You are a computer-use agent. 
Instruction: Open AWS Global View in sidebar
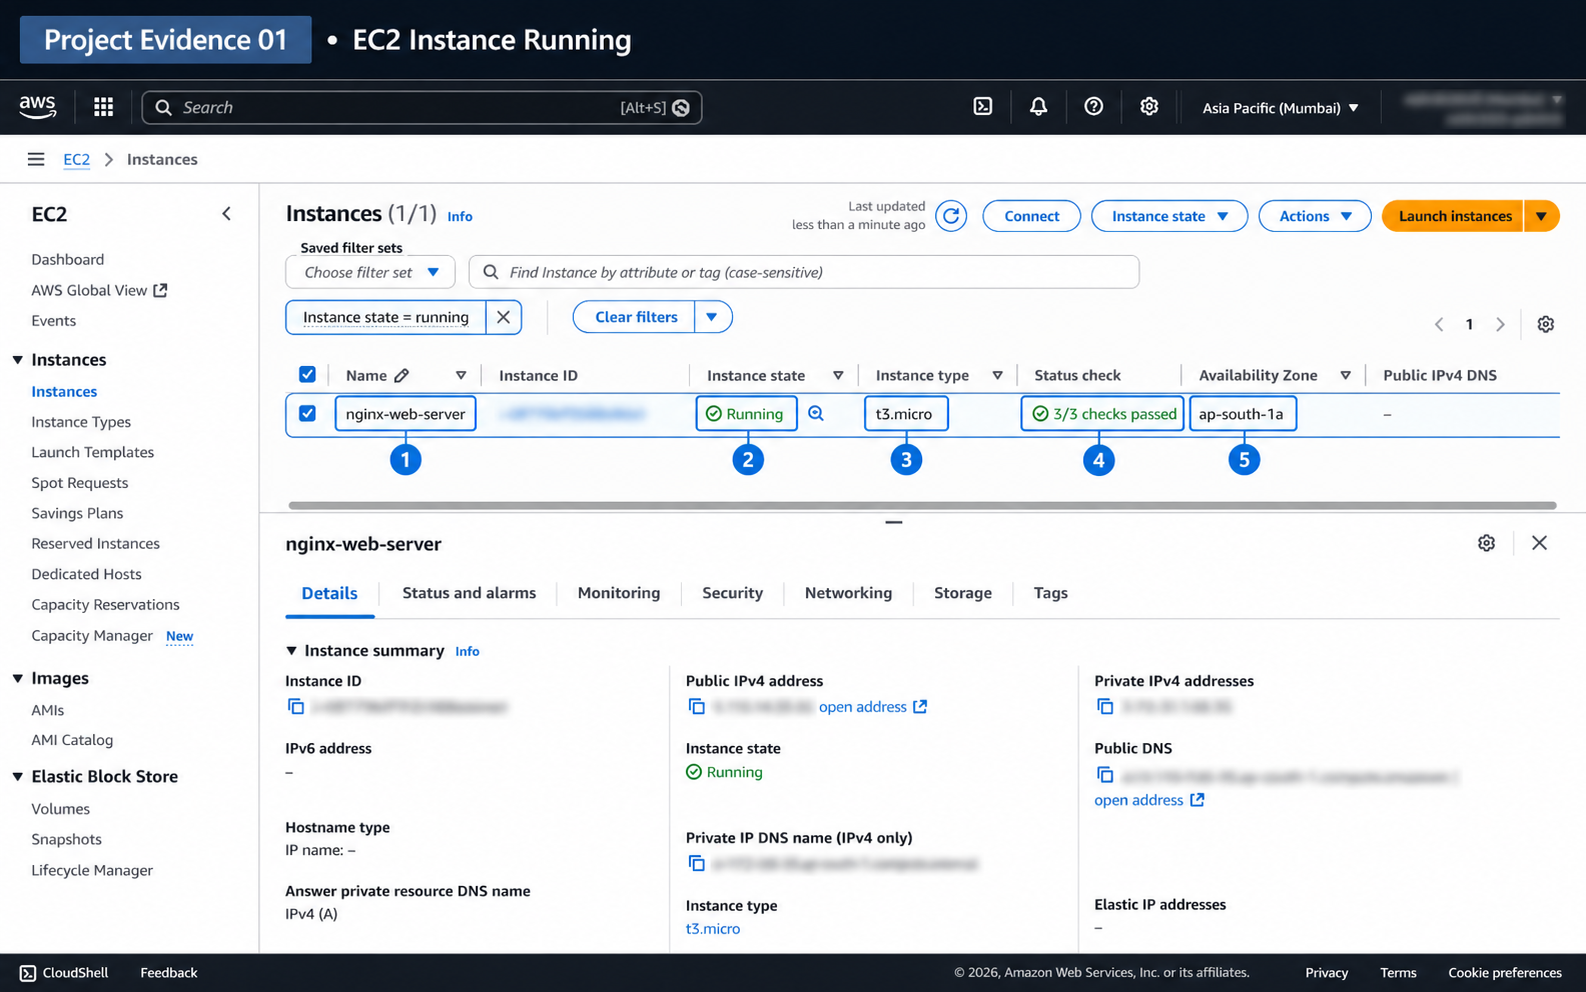99,290
